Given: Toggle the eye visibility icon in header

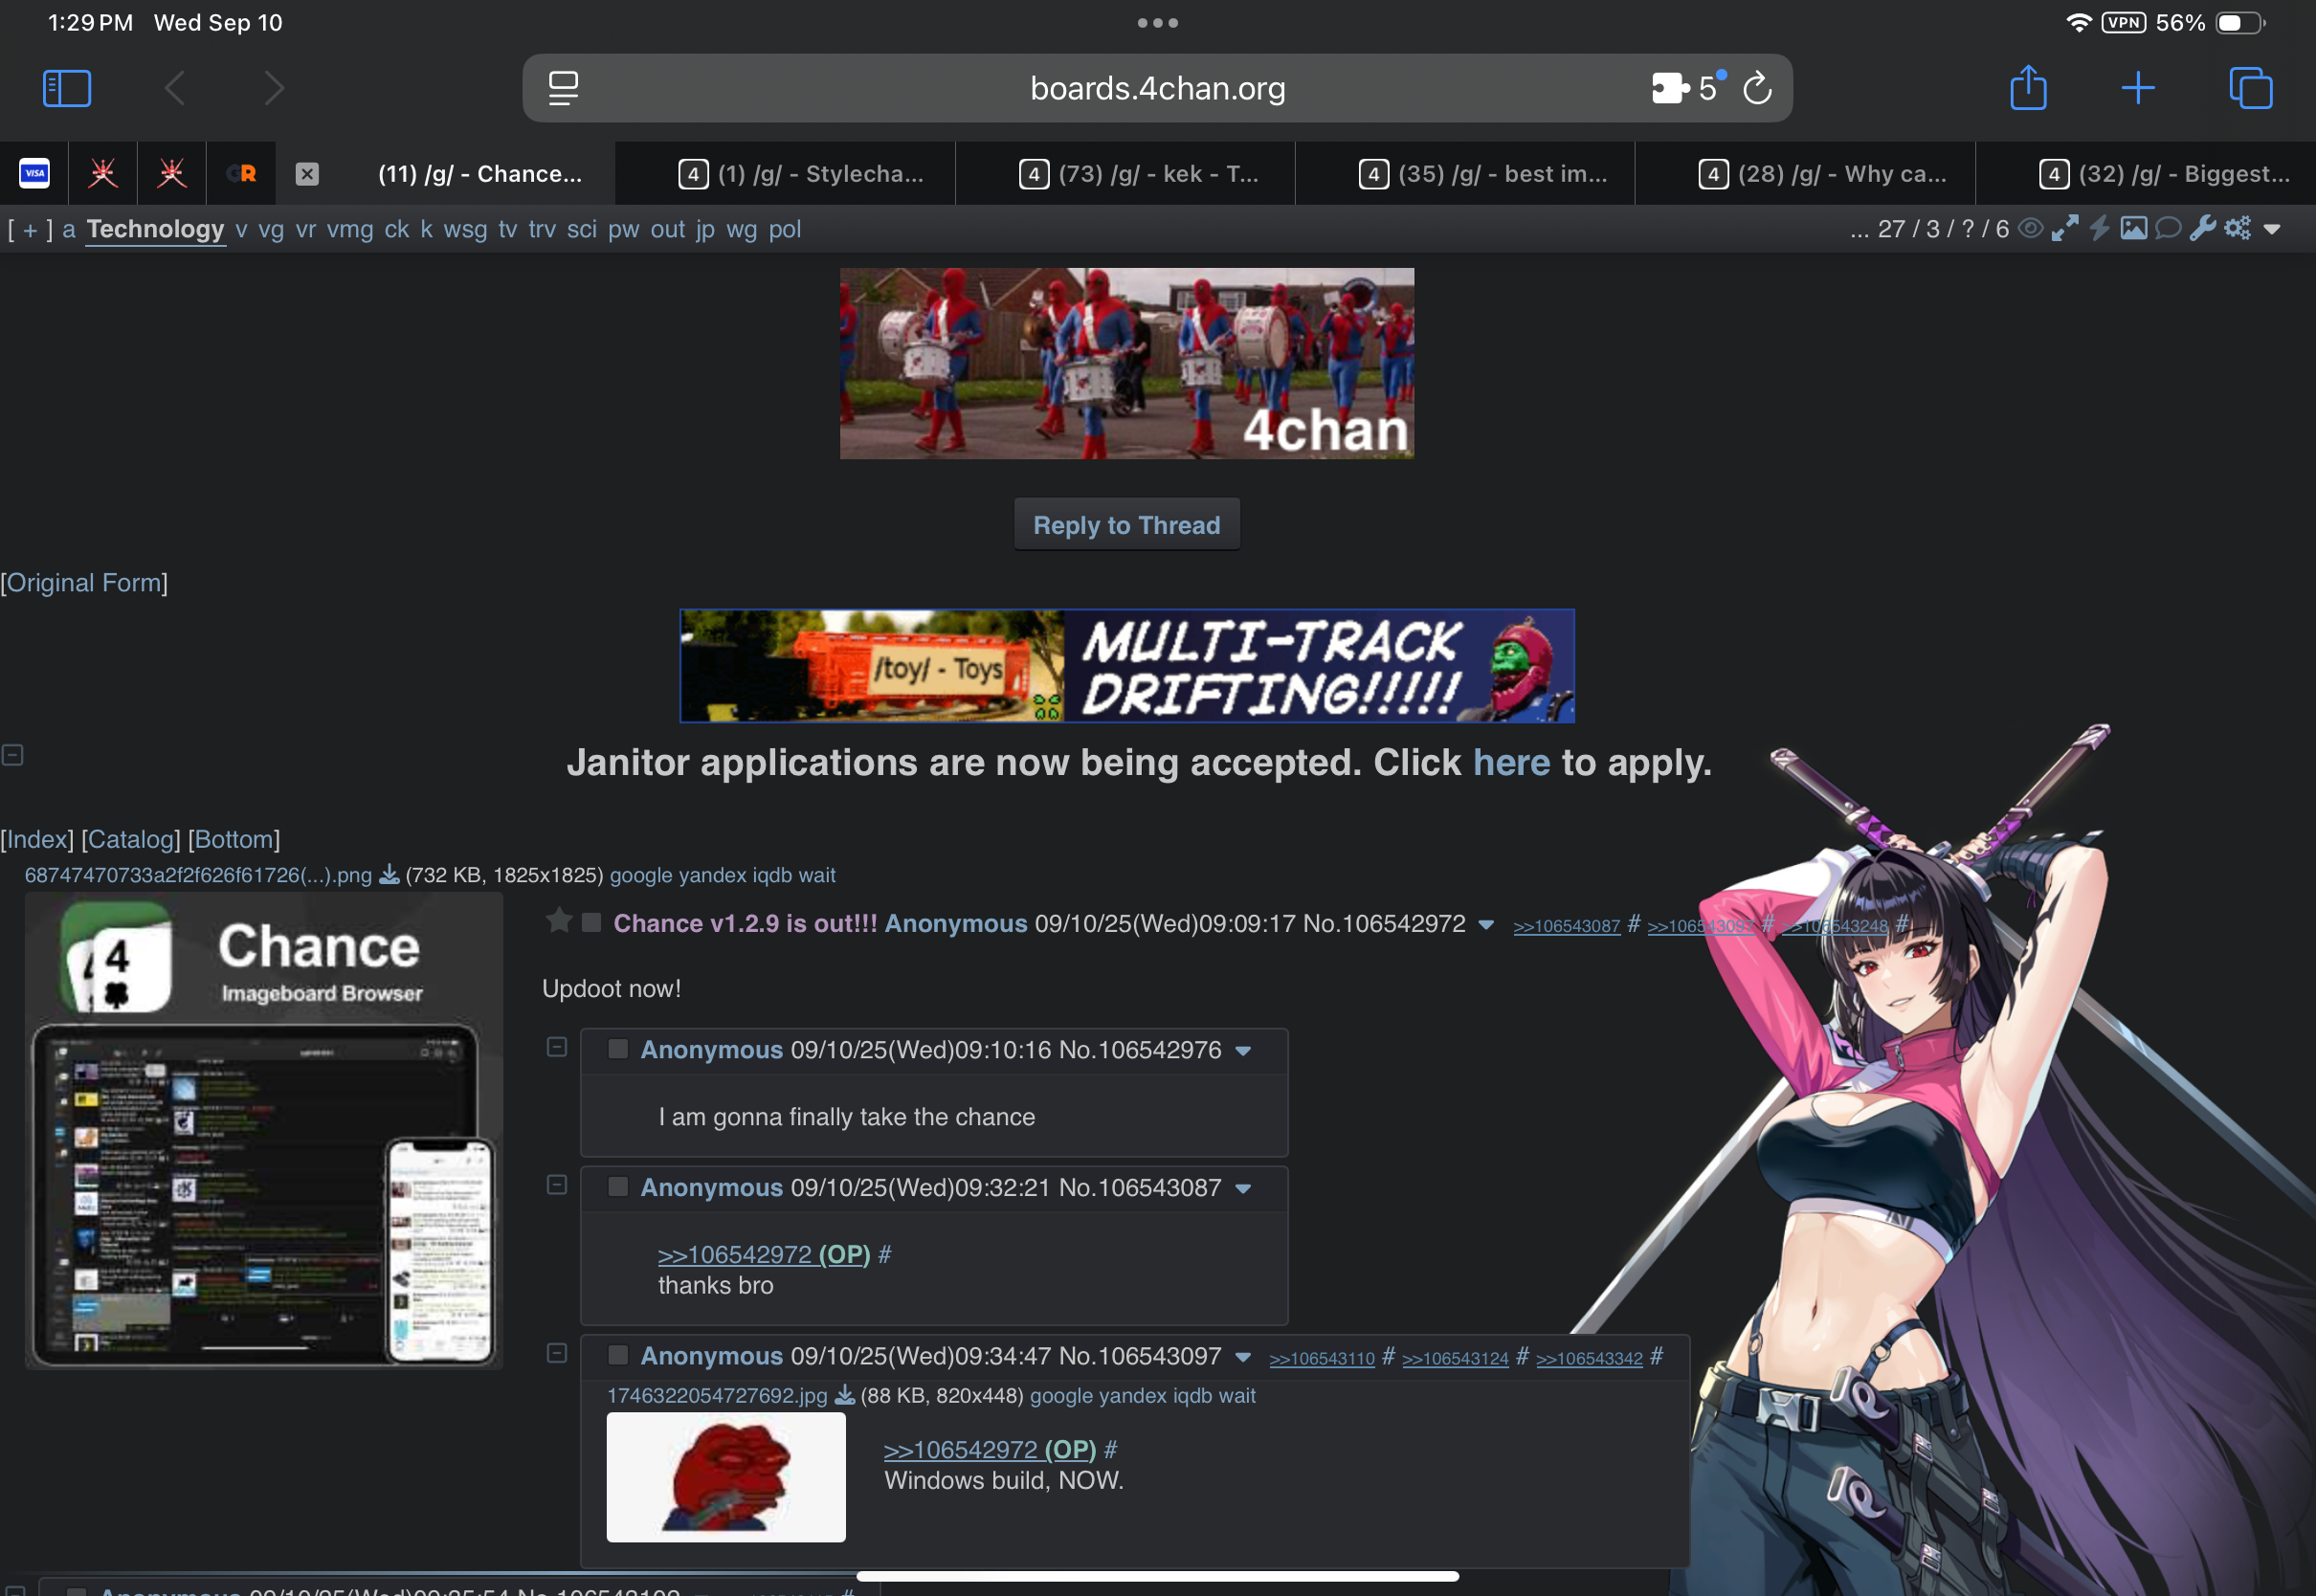Looking at the screenshot, I should point(2029,229).
